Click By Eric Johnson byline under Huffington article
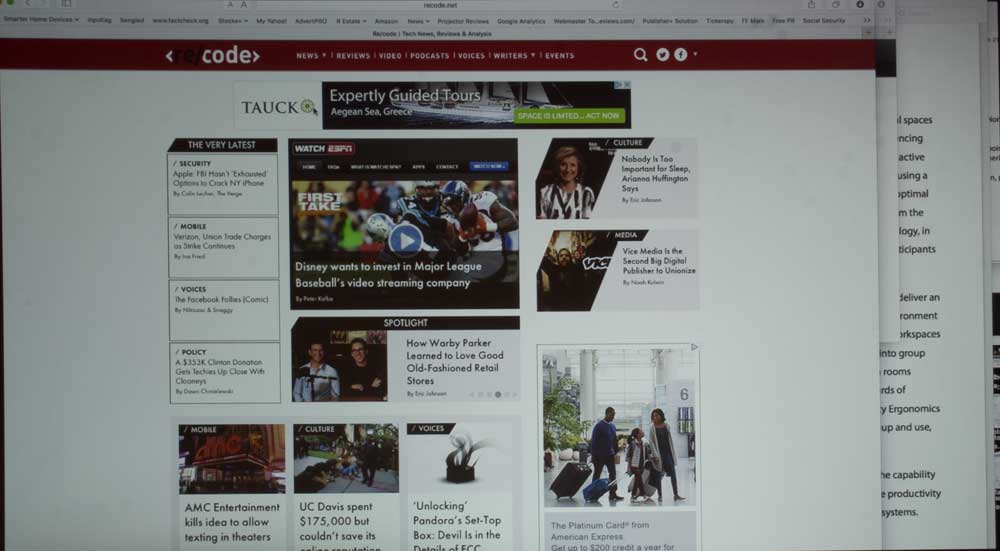 [641, 200]
